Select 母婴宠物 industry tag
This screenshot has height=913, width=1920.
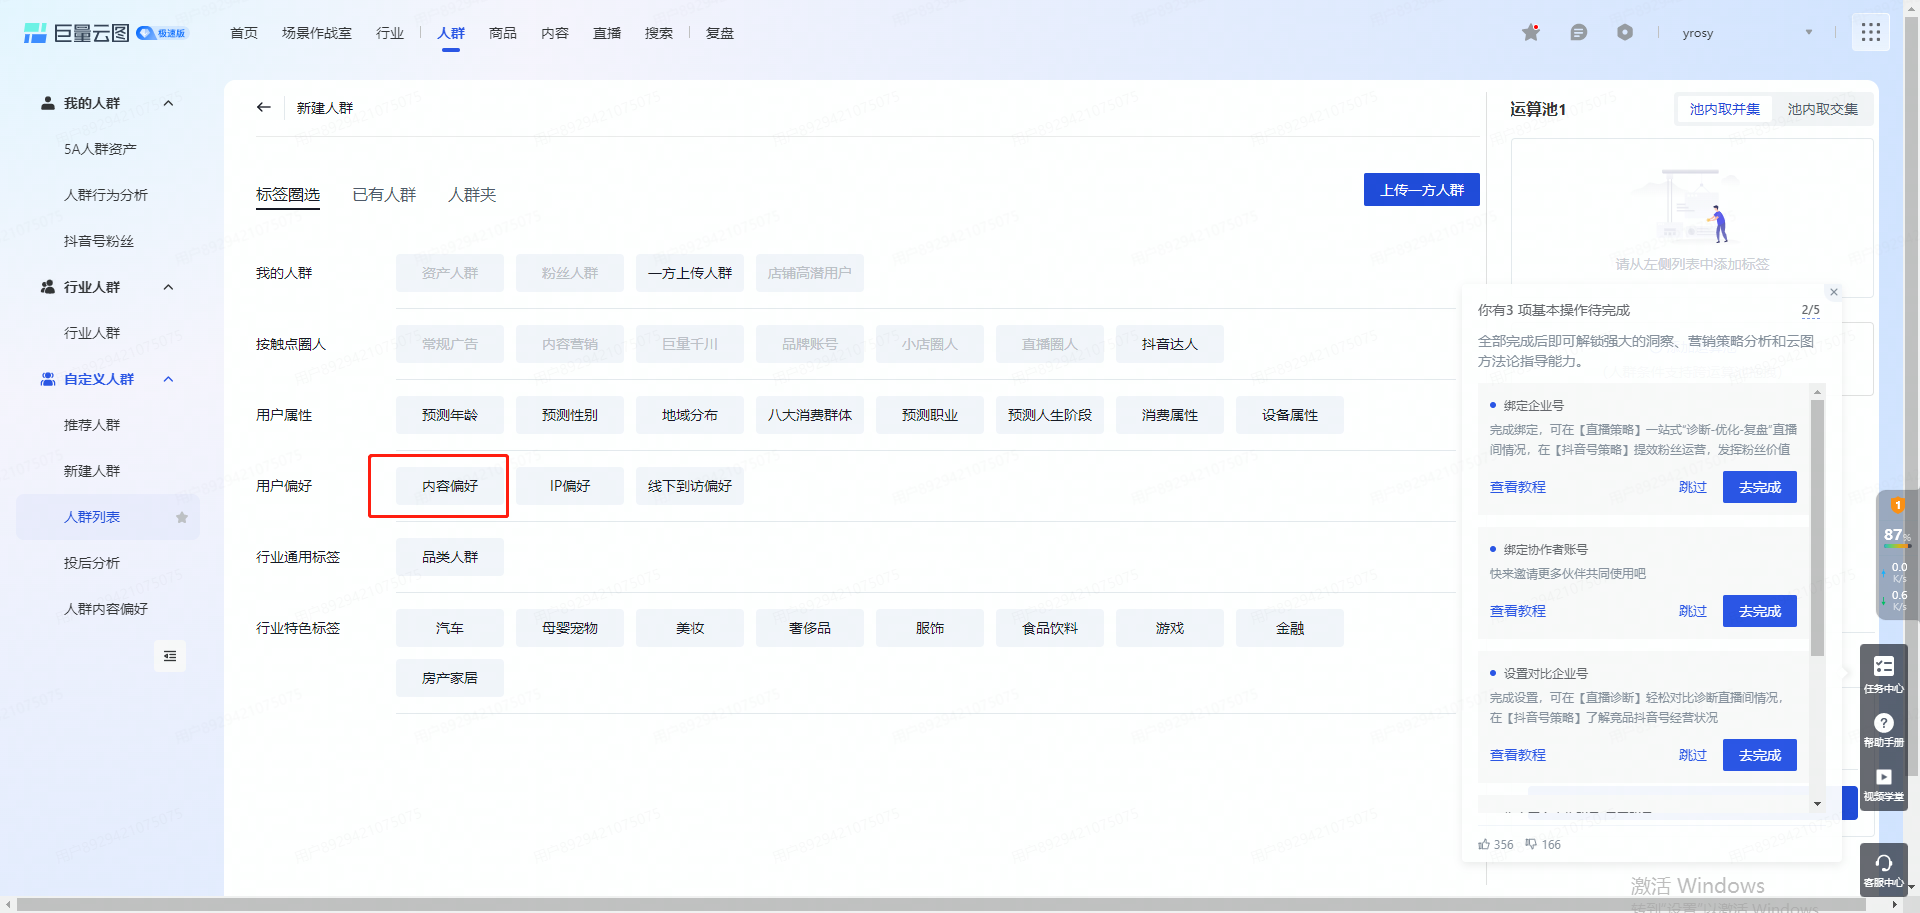click(x=570, y=628)
